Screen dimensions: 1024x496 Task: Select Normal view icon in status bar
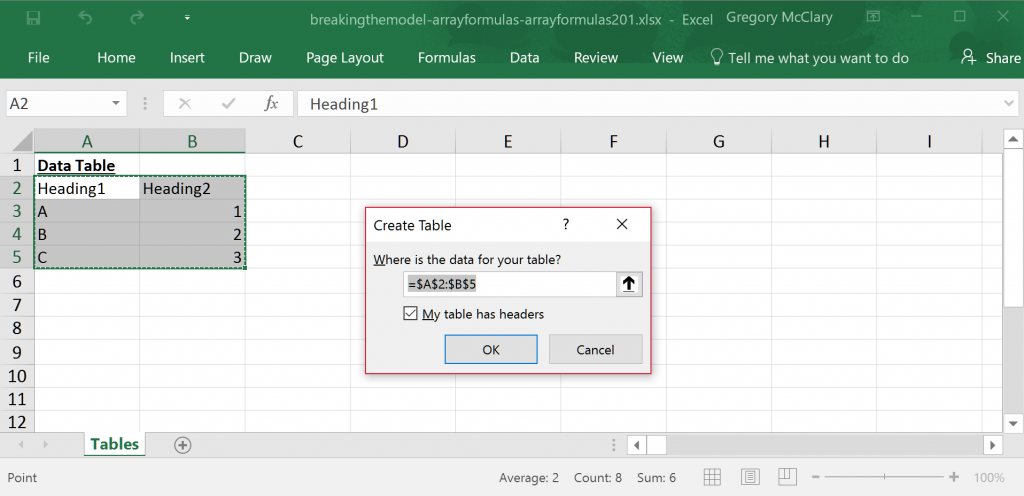(712, 477)
